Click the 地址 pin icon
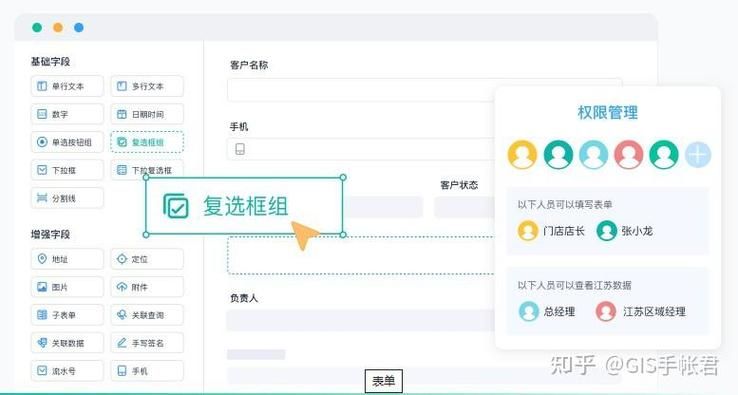738x395 pixels. 42,259
